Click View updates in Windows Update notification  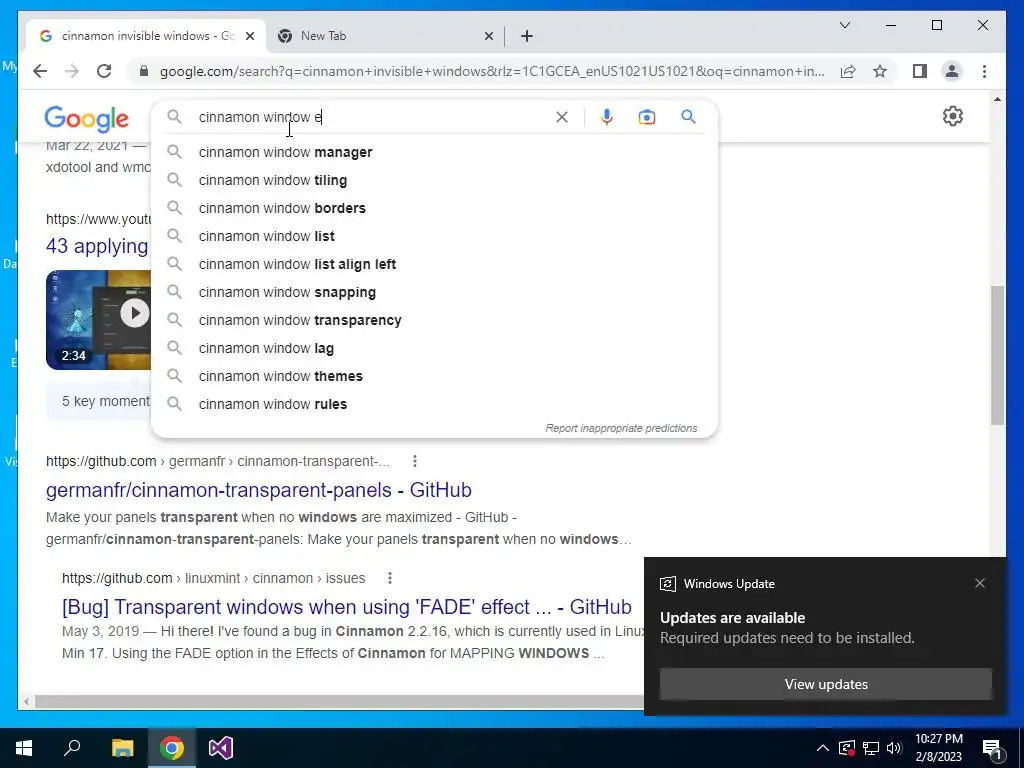tap(826, 684)
